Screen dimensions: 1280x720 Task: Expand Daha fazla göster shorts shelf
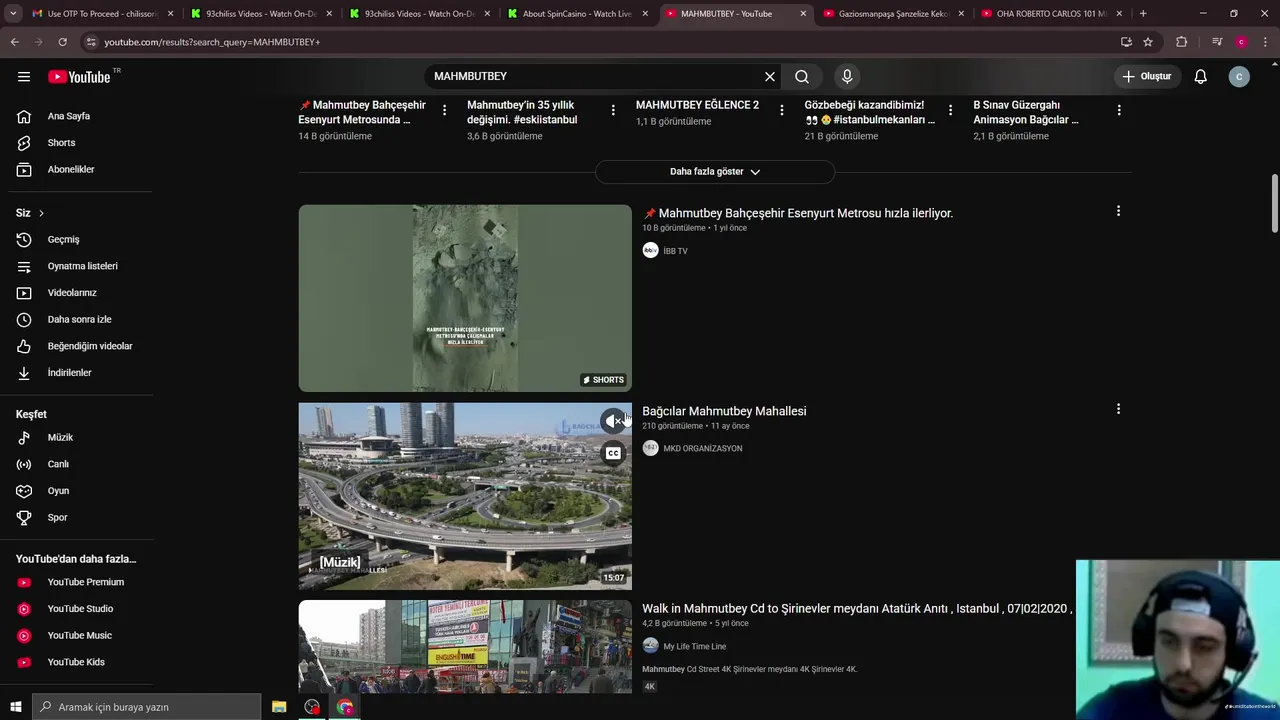(x=715, y=172)
